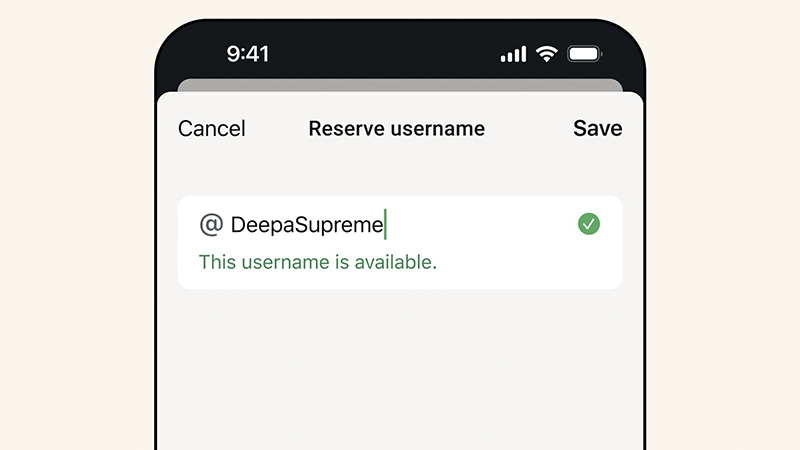Save the reserved username
Image resolution: width=800 pixels, height=450 pixels.
tap(597, 128)
